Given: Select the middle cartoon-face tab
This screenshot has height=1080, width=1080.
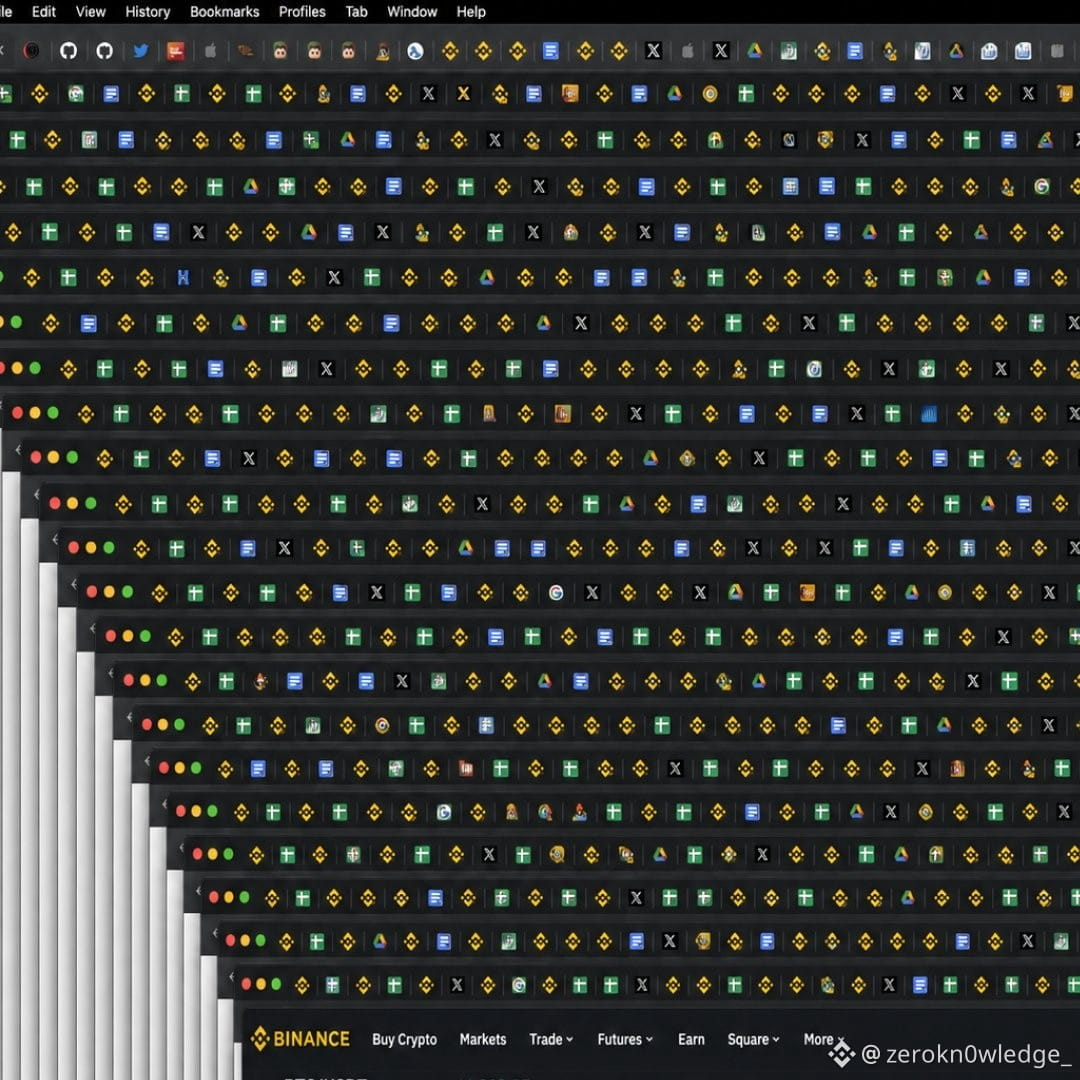Looking at the screenshot, I should 314,50.
